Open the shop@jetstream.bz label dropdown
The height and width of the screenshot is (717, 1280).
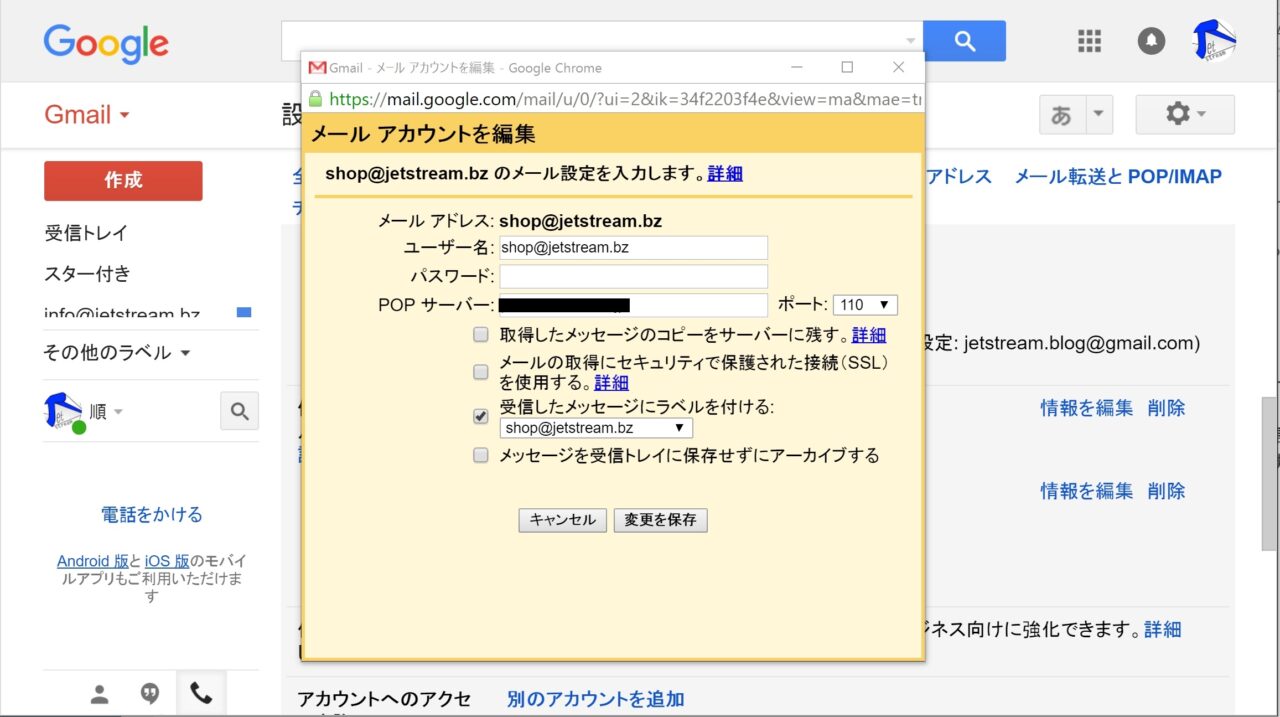(x=596, y=428)
